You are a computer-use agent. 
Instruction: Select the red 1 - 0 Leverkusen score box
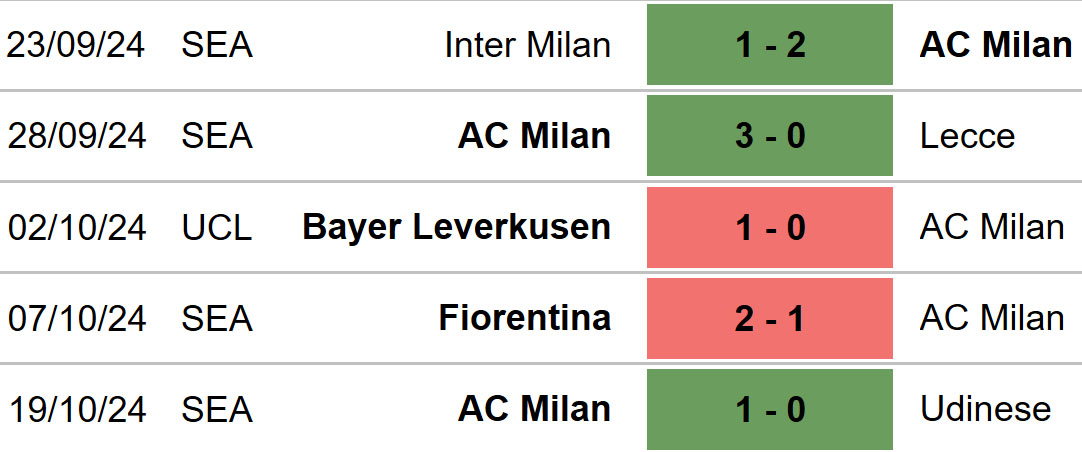point(769,227)
